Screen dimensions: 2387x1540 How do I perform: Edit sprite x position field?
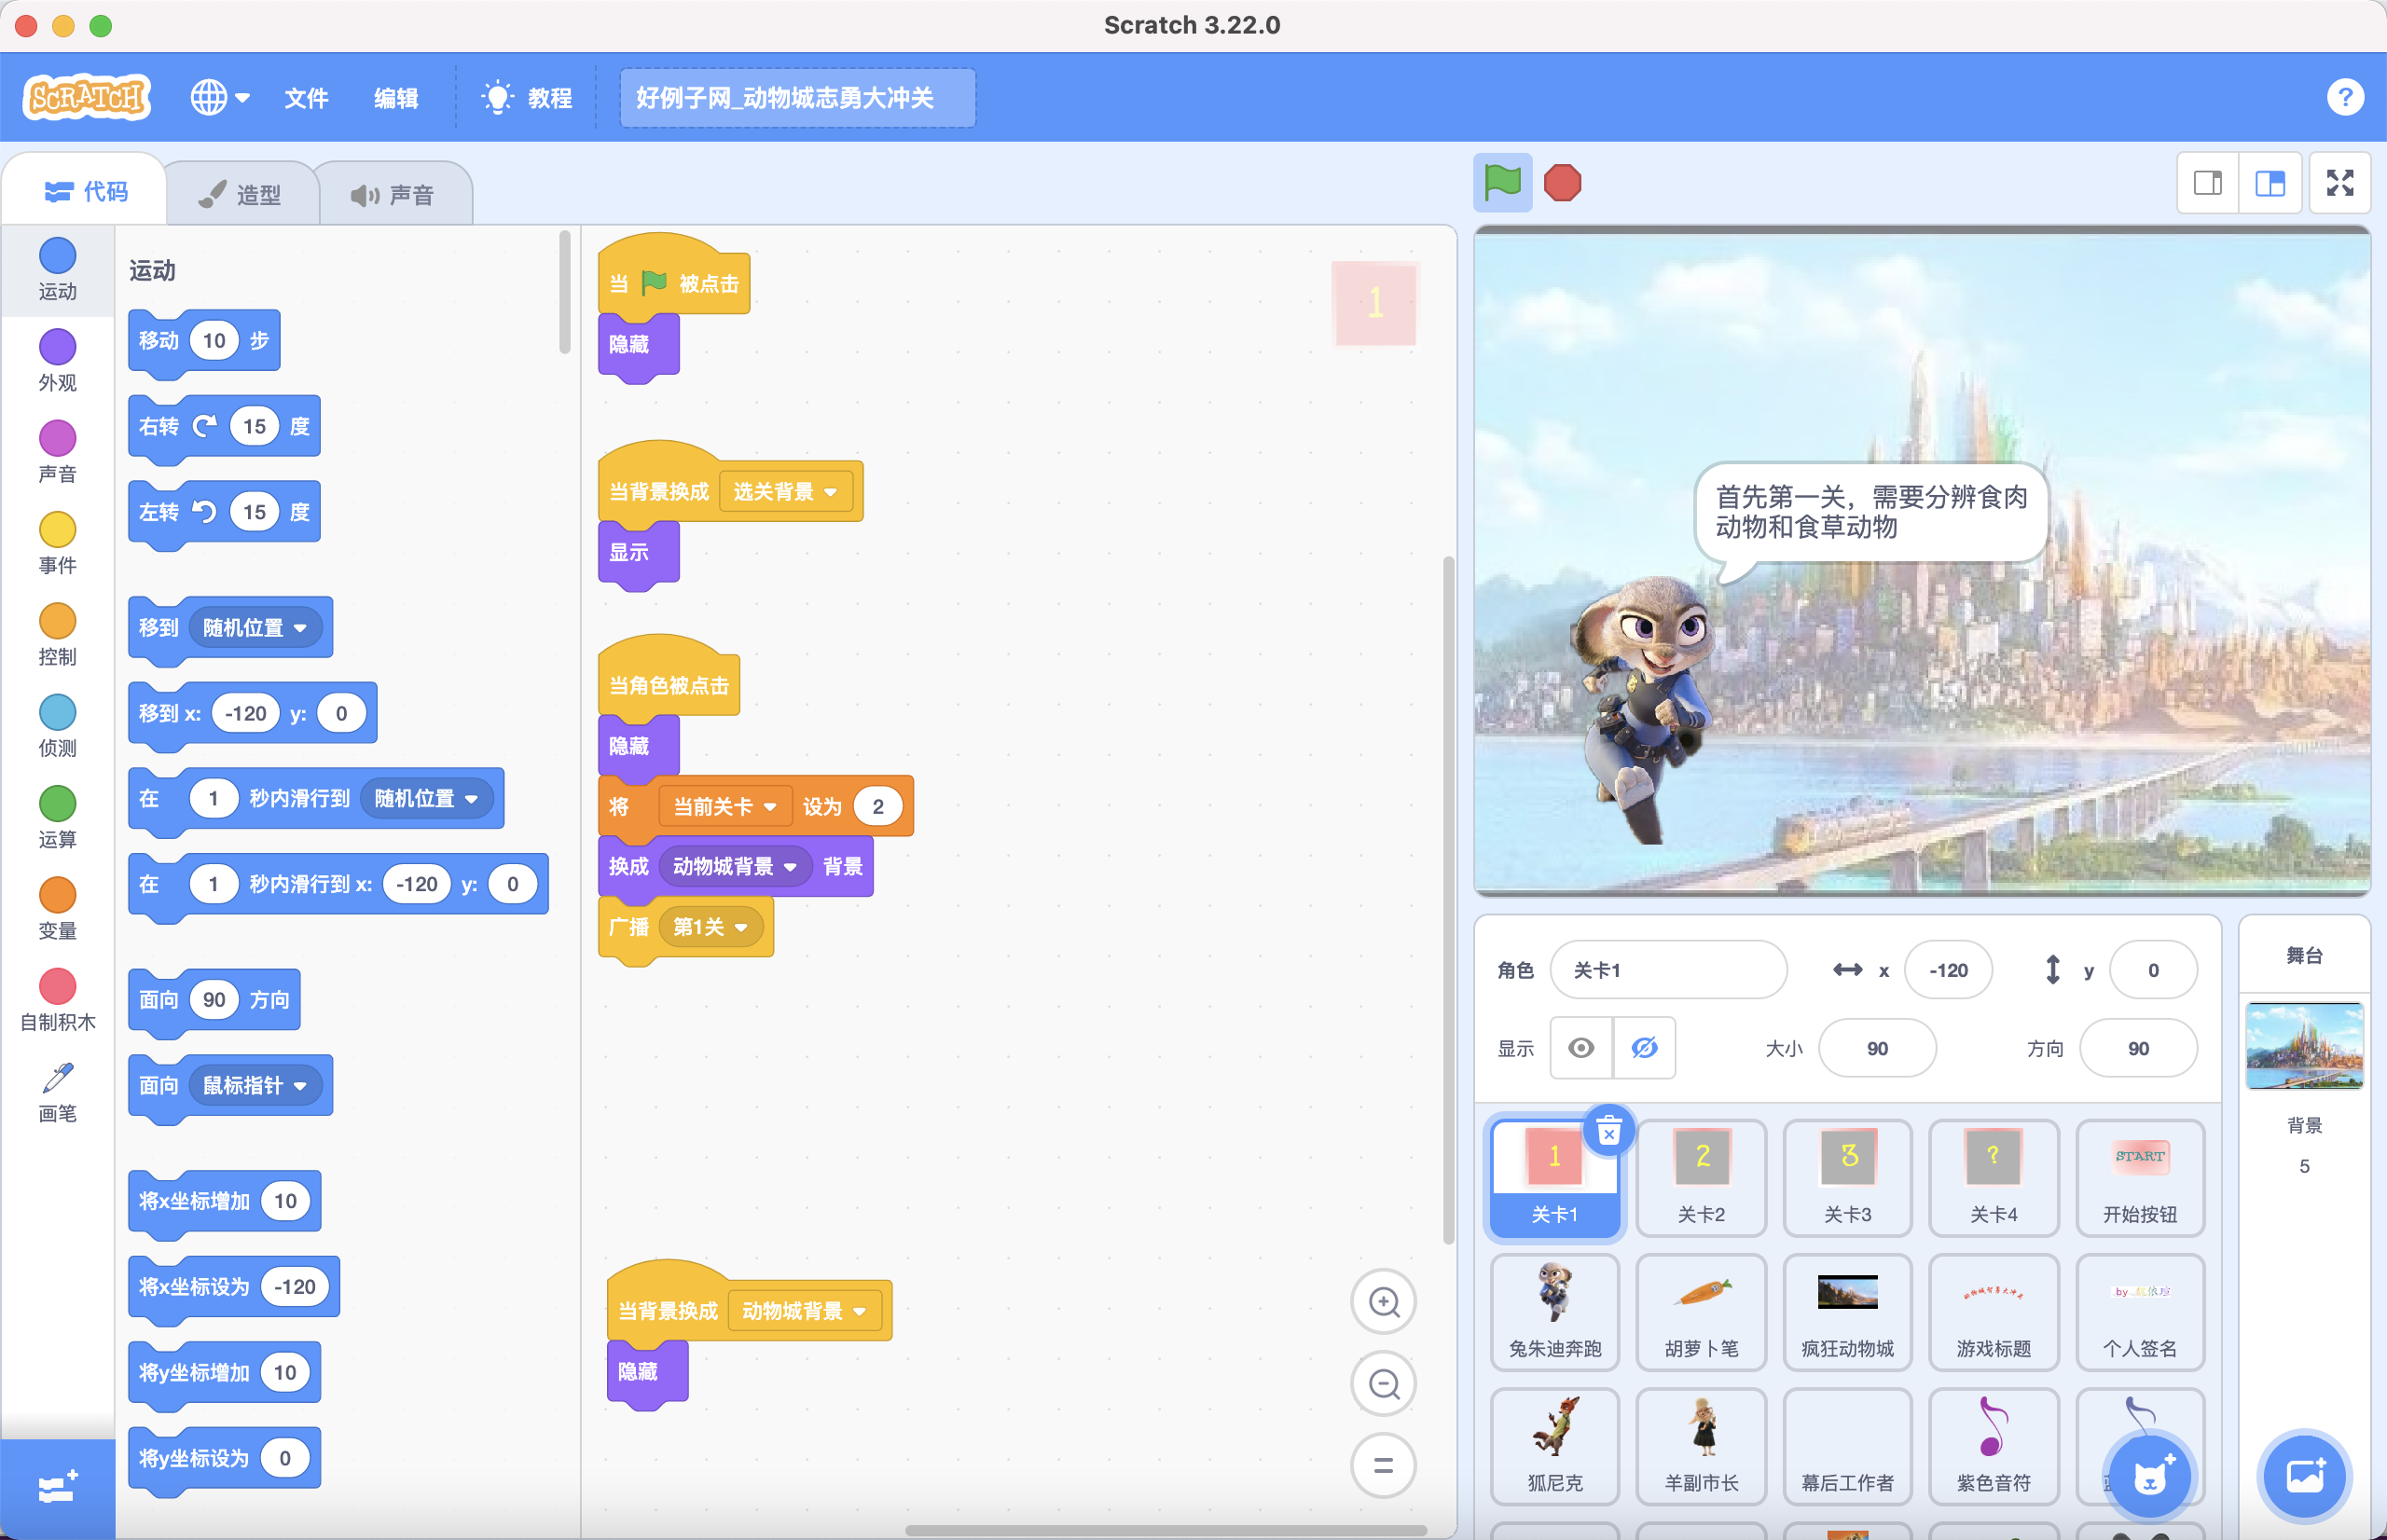[x=1947, y=969]
